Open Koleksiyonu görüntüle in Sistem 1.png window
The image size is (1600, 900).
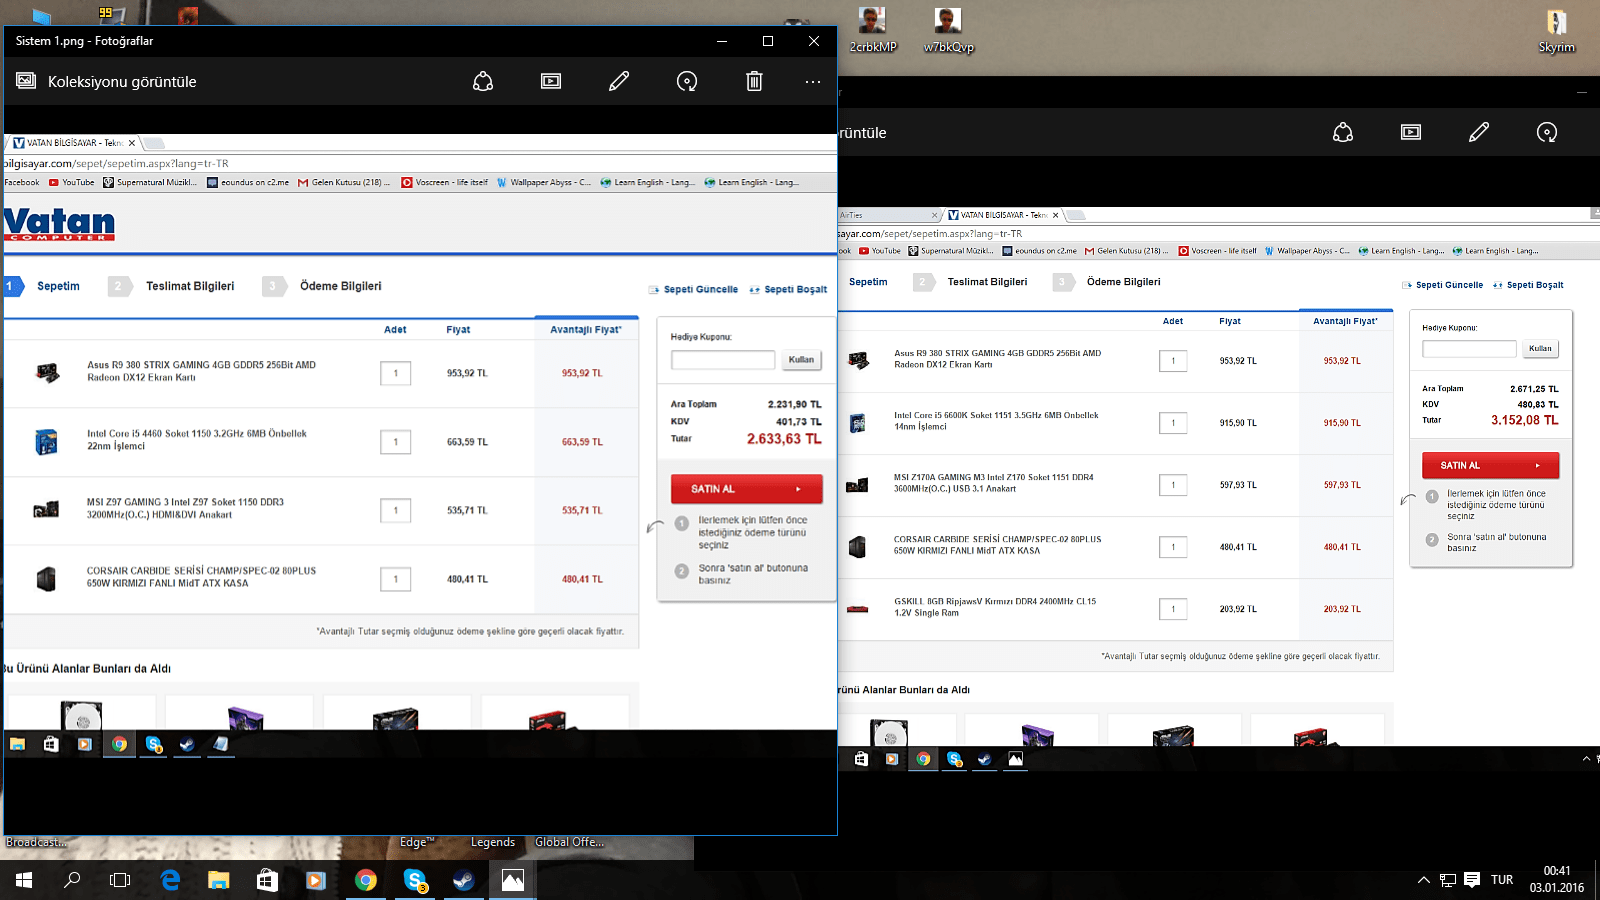click(106, 81)
